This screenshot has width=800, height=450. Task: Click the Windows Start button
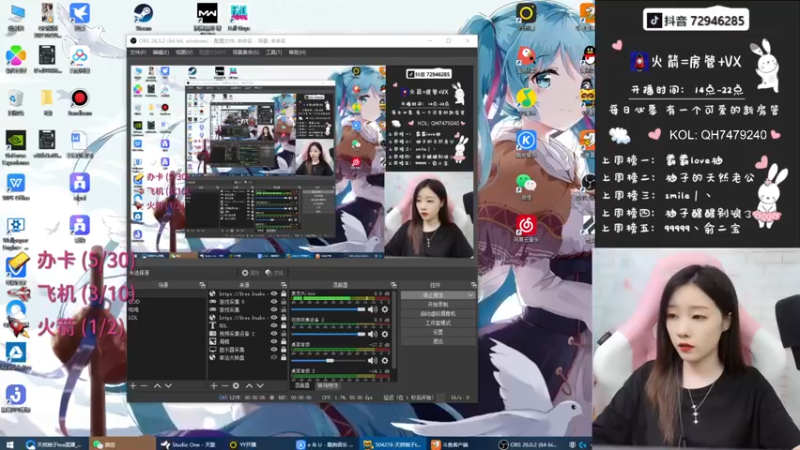click(9, 444)
